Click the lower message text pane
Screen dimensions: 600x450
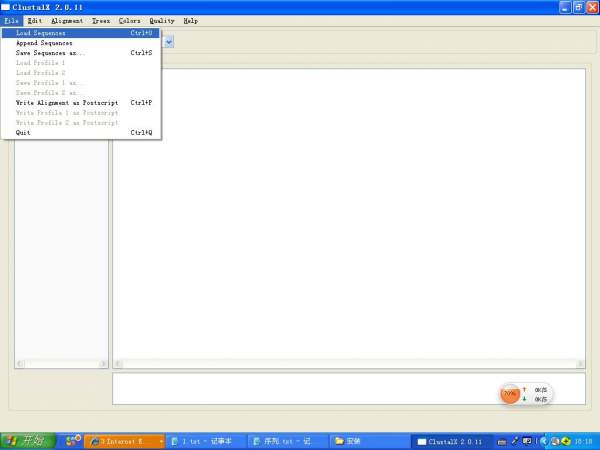point(349,389)
